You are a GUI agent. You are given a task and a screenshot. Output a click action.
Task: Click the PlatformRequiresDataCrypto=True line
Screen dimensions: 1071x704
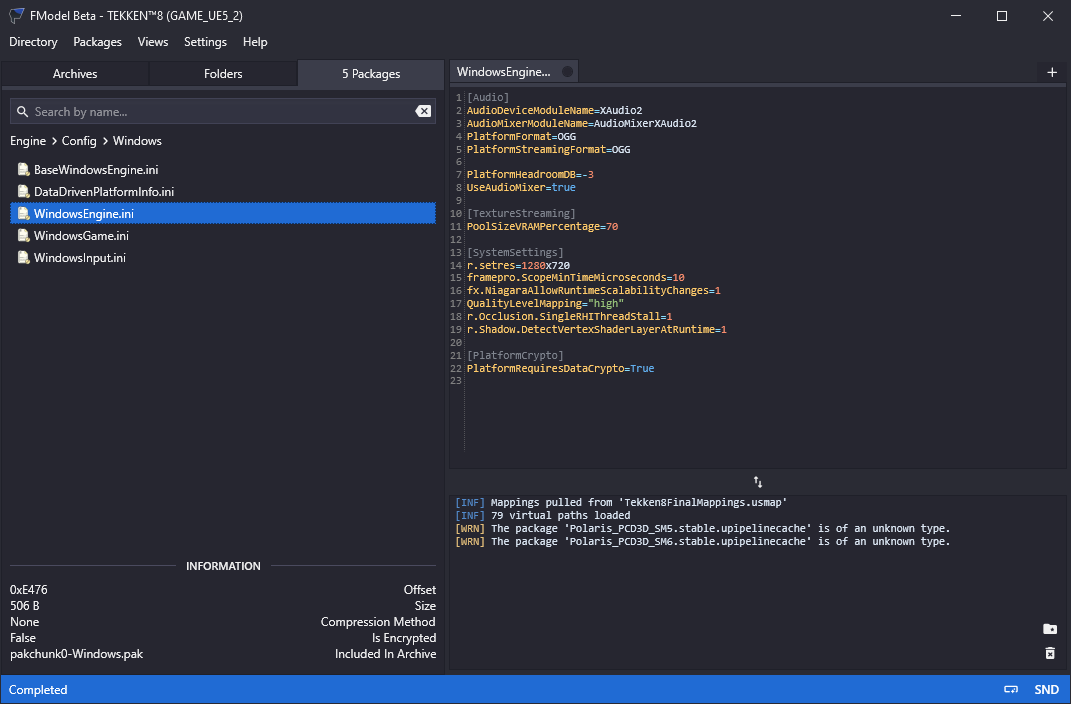pyautogui.click(x=560, y=369)
